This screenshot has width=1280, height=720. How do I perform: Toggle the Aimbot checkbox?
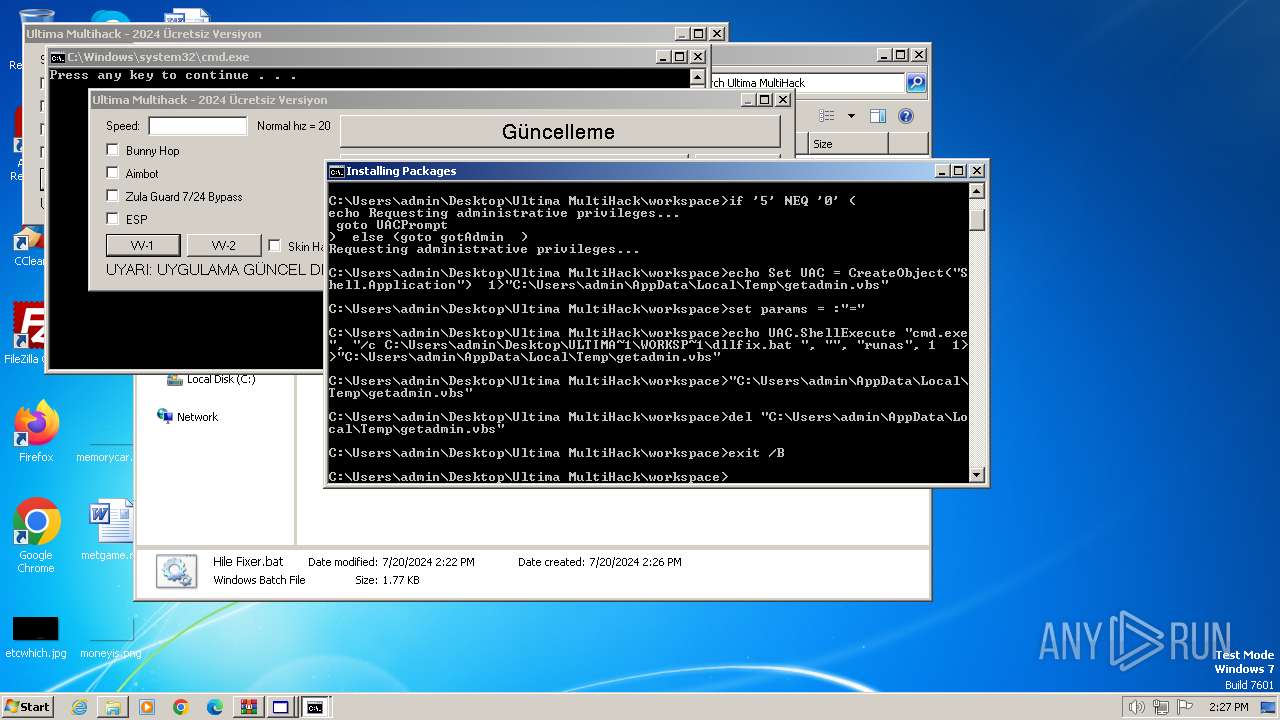point(113,173)
